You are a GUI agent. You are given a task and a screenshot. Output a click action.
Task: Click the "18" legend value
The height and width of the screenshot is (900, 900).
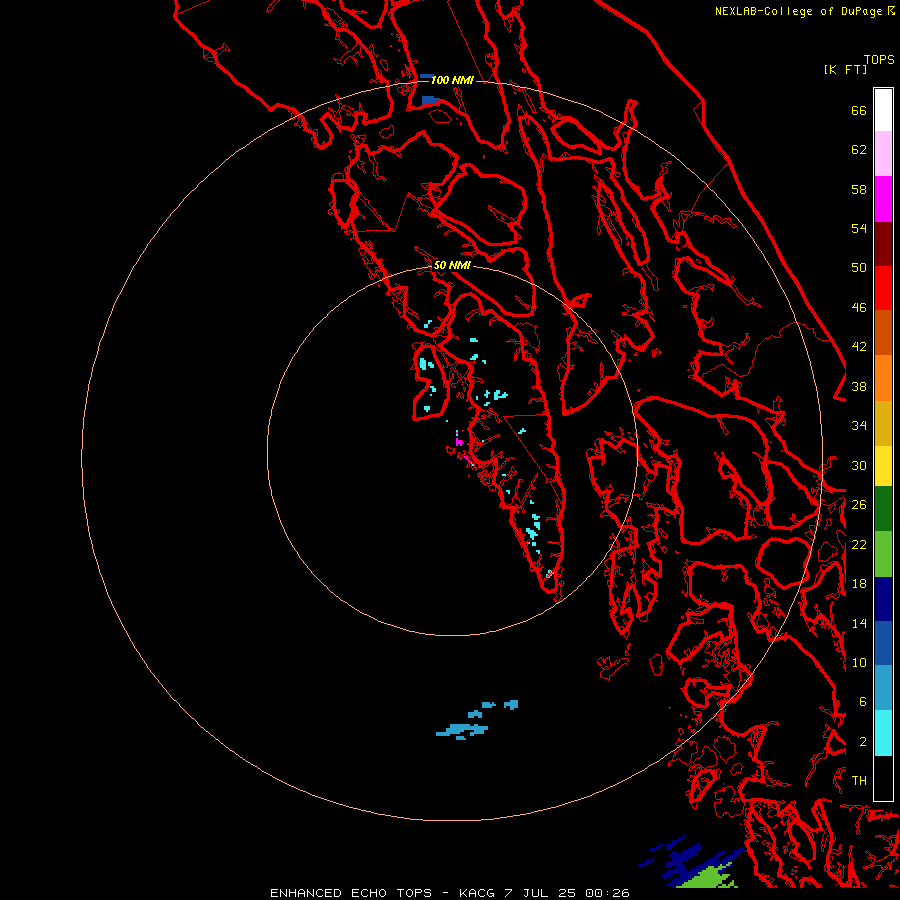point(859,584)
